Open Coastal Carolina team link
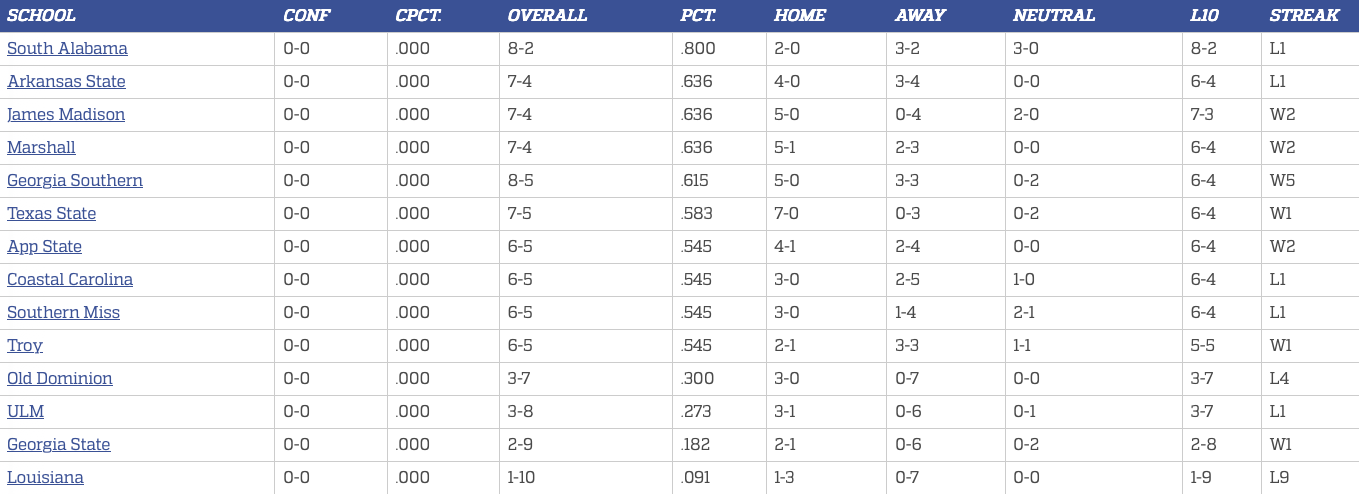This screenshot has width=1359, height=494. (70, 280)
